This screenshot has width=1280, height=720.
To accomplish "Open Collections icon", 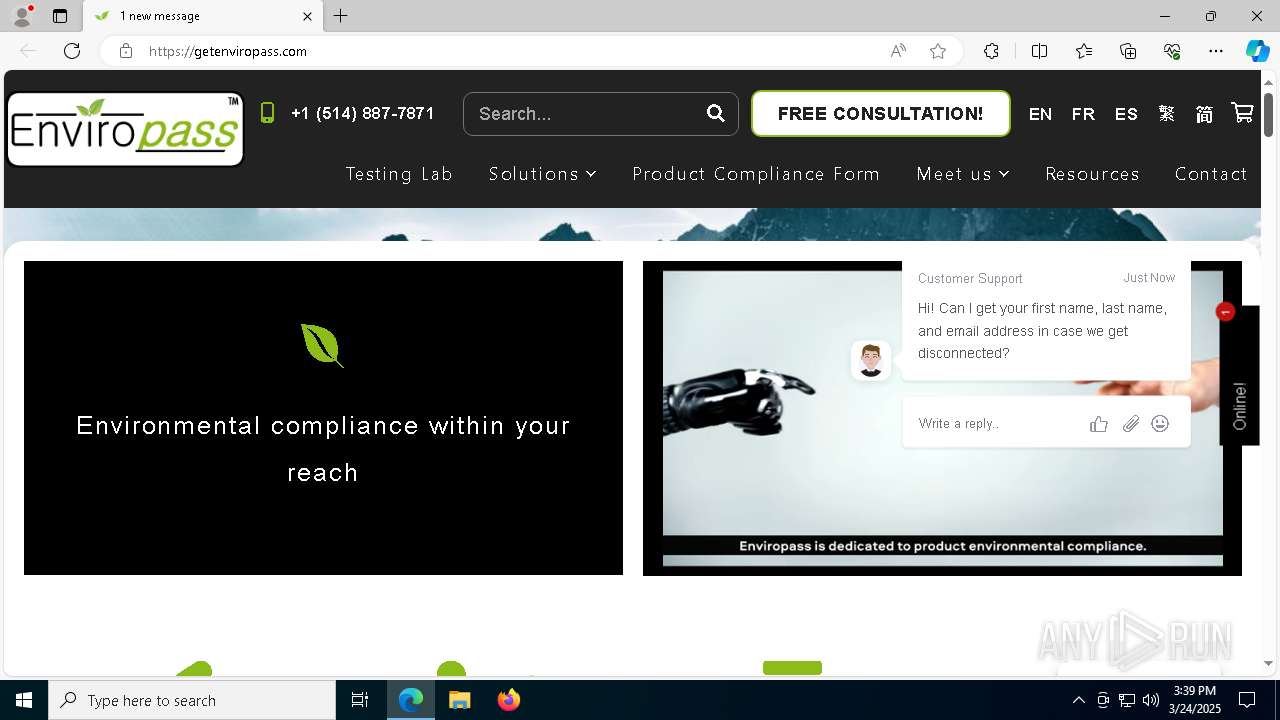I will [x=1128, y=51].
